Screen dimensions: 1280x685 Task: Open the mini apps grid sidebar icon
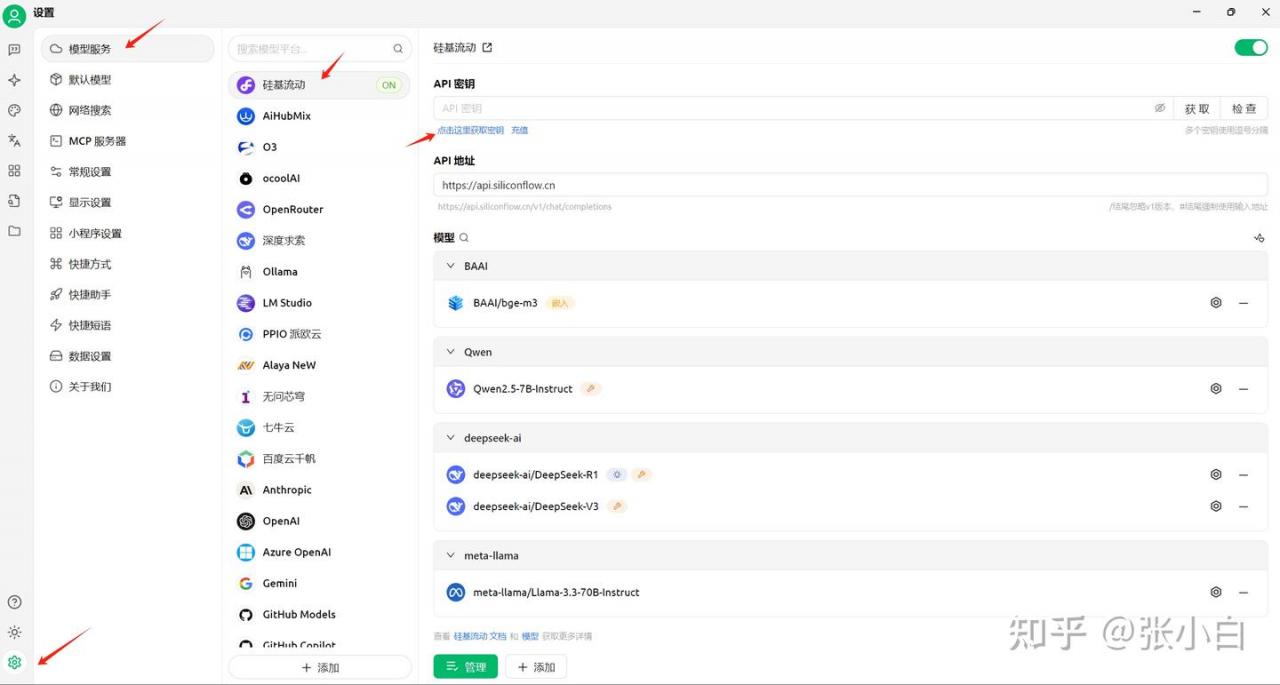pyautogui.click(x=14, y=171)
